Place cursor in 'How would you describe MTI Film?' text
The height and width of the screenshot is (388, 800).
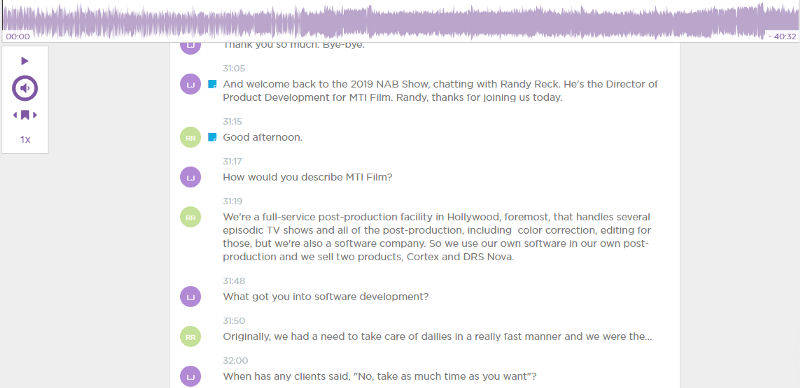click(307, 178)
